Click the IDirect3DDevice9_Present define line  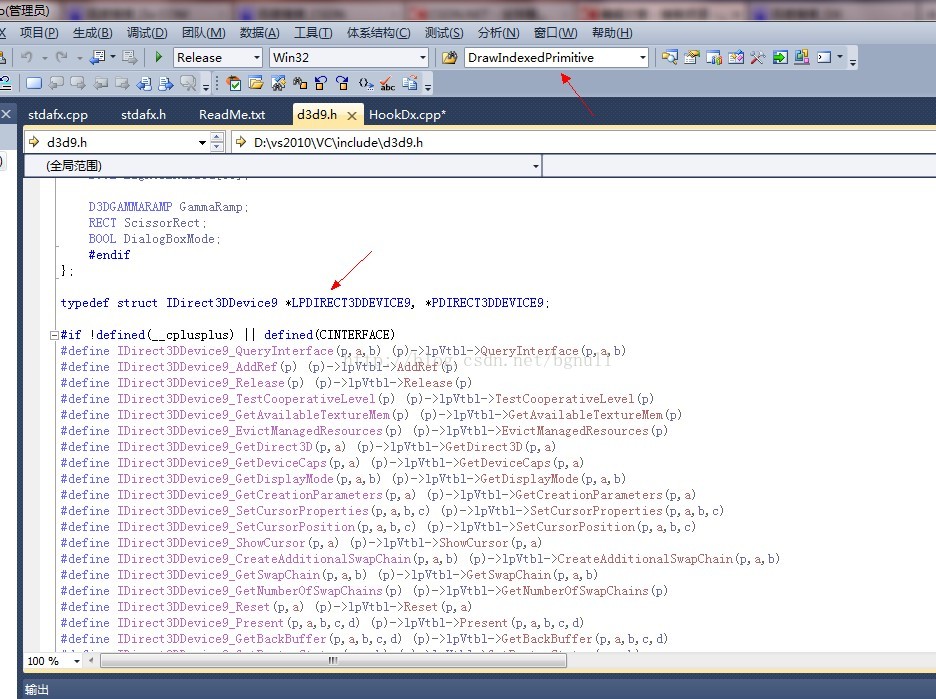pyautogui.click(x=322, y=623)
